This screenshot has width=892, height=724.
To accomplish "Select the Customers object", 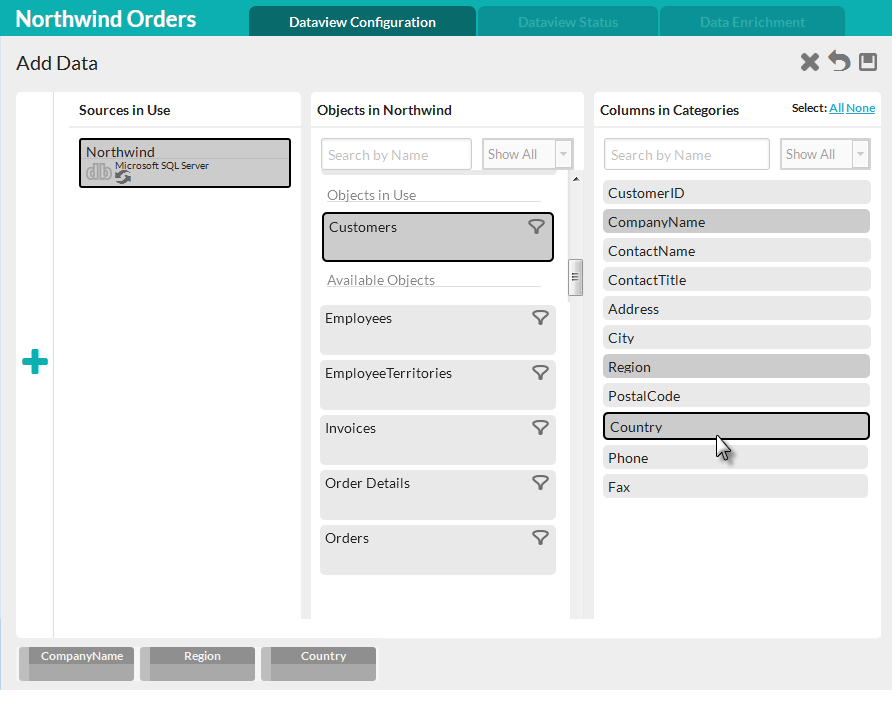I will click(437, 237).
